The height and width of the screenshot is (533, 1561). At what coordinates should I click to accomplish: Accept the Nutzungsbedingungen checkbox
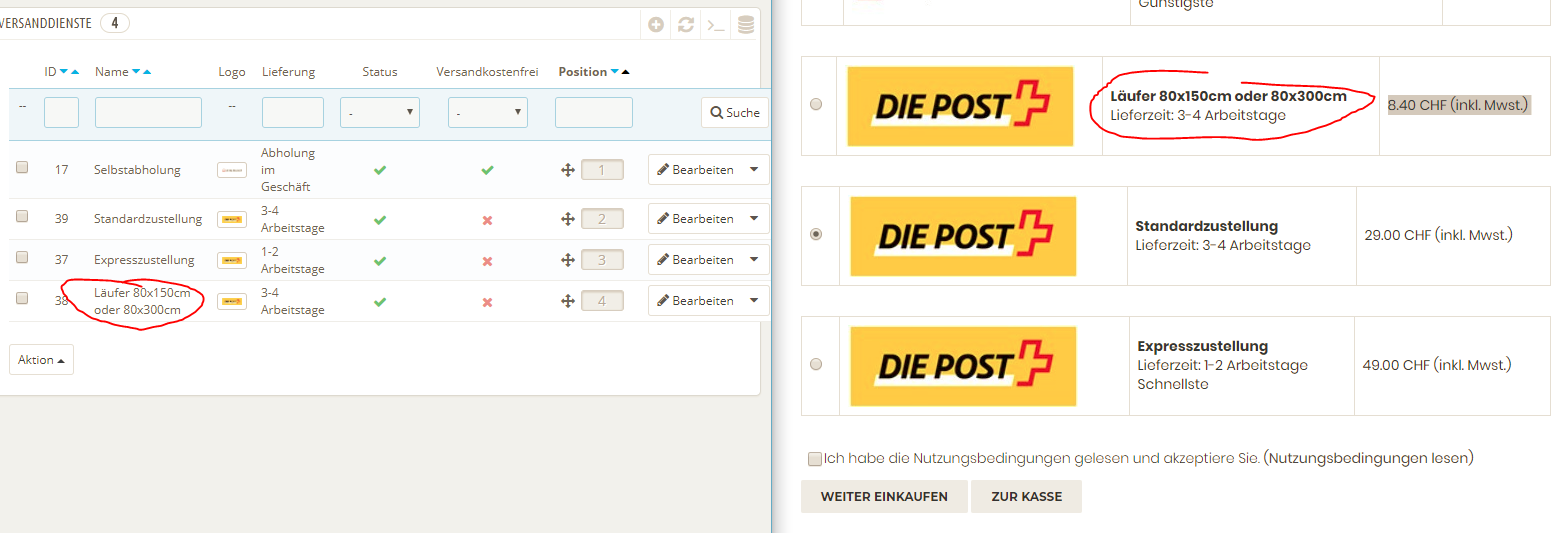point(815,459)
